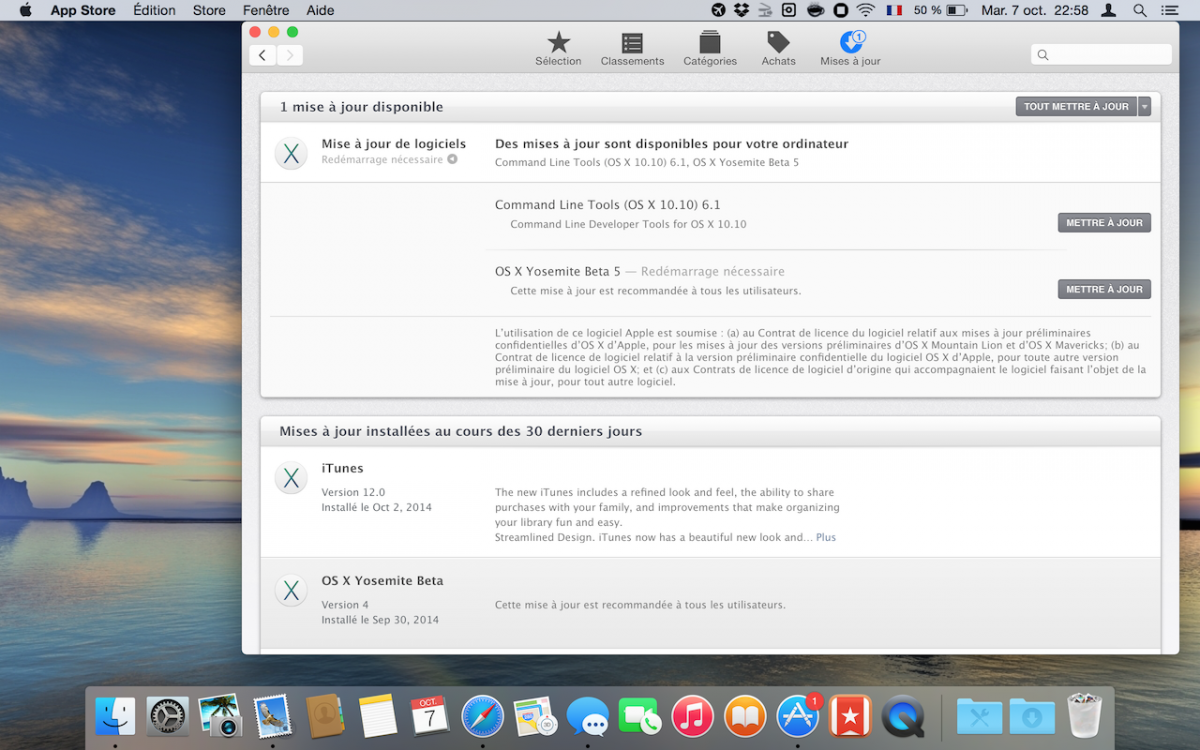
Task: Open the Apple menu
Action: point(25,10)
